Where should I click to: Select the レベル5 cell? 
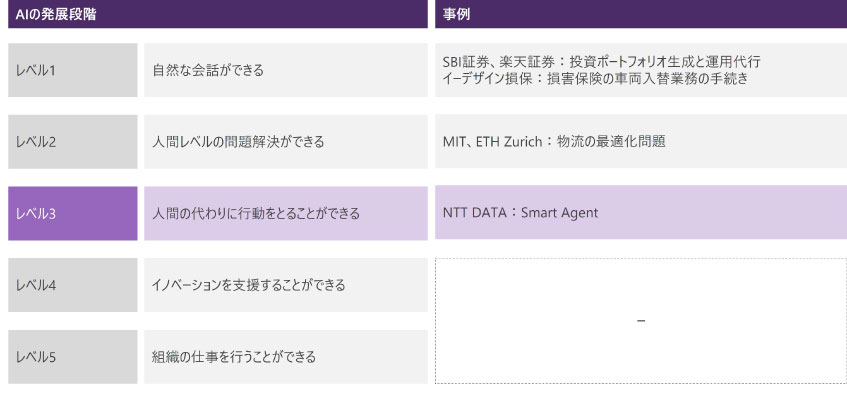click(x=72, y=357)
